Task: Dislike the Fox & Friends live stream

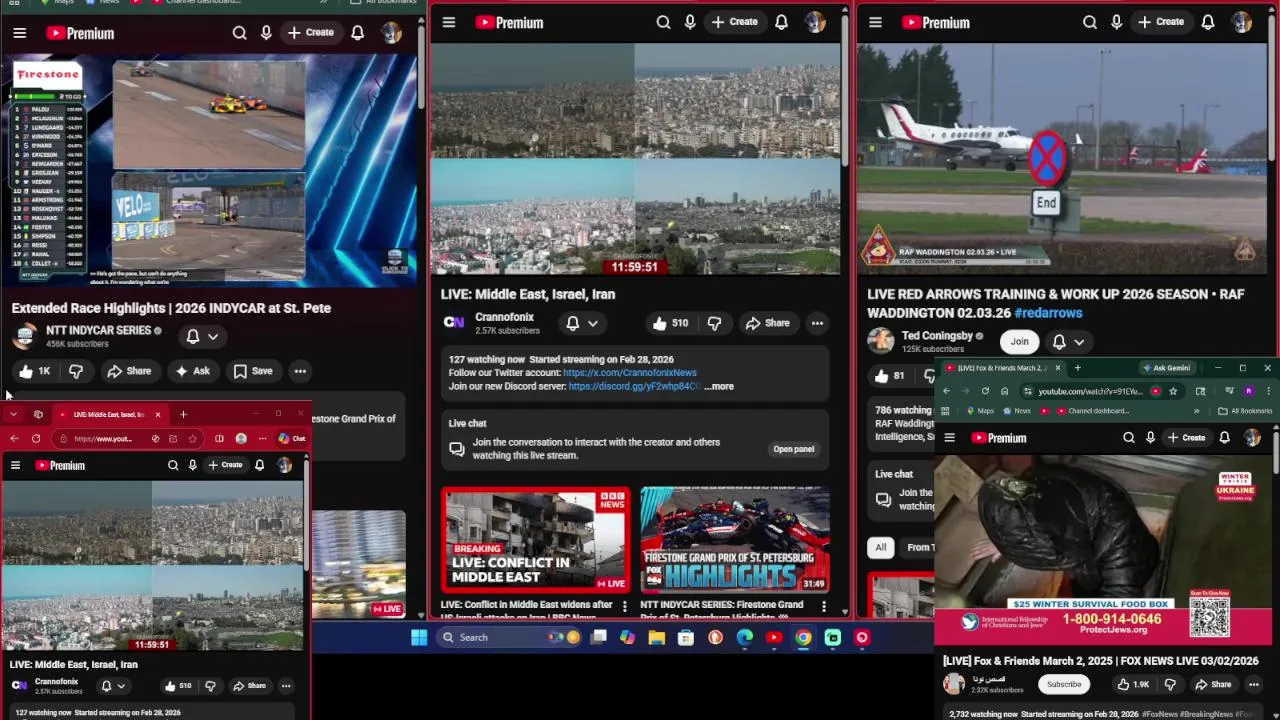Action: [x=1170, y=684]
